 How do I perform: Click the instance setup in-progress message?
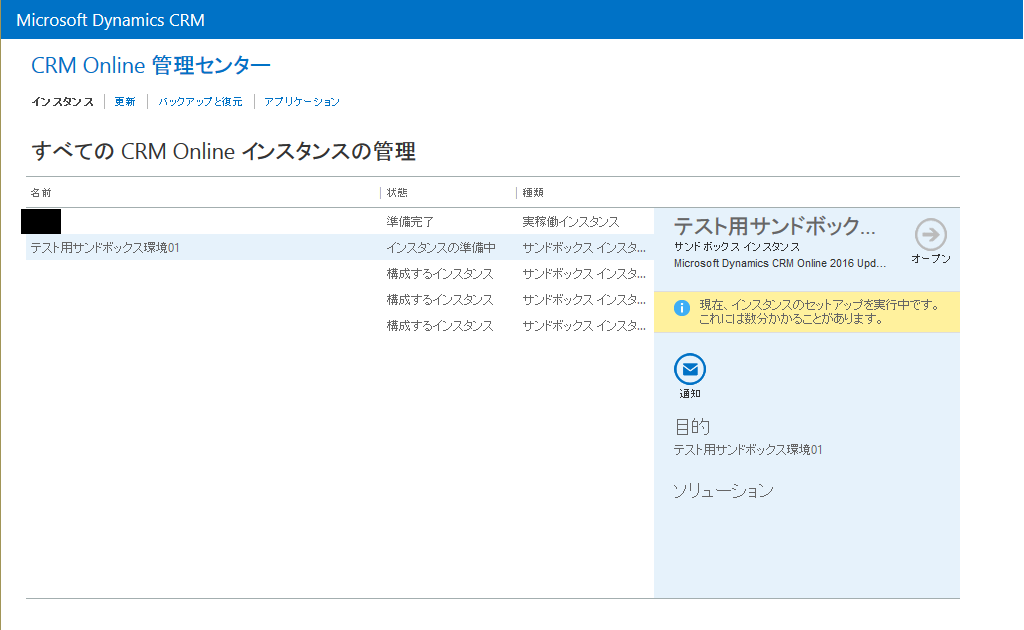[x=820, y=311]
